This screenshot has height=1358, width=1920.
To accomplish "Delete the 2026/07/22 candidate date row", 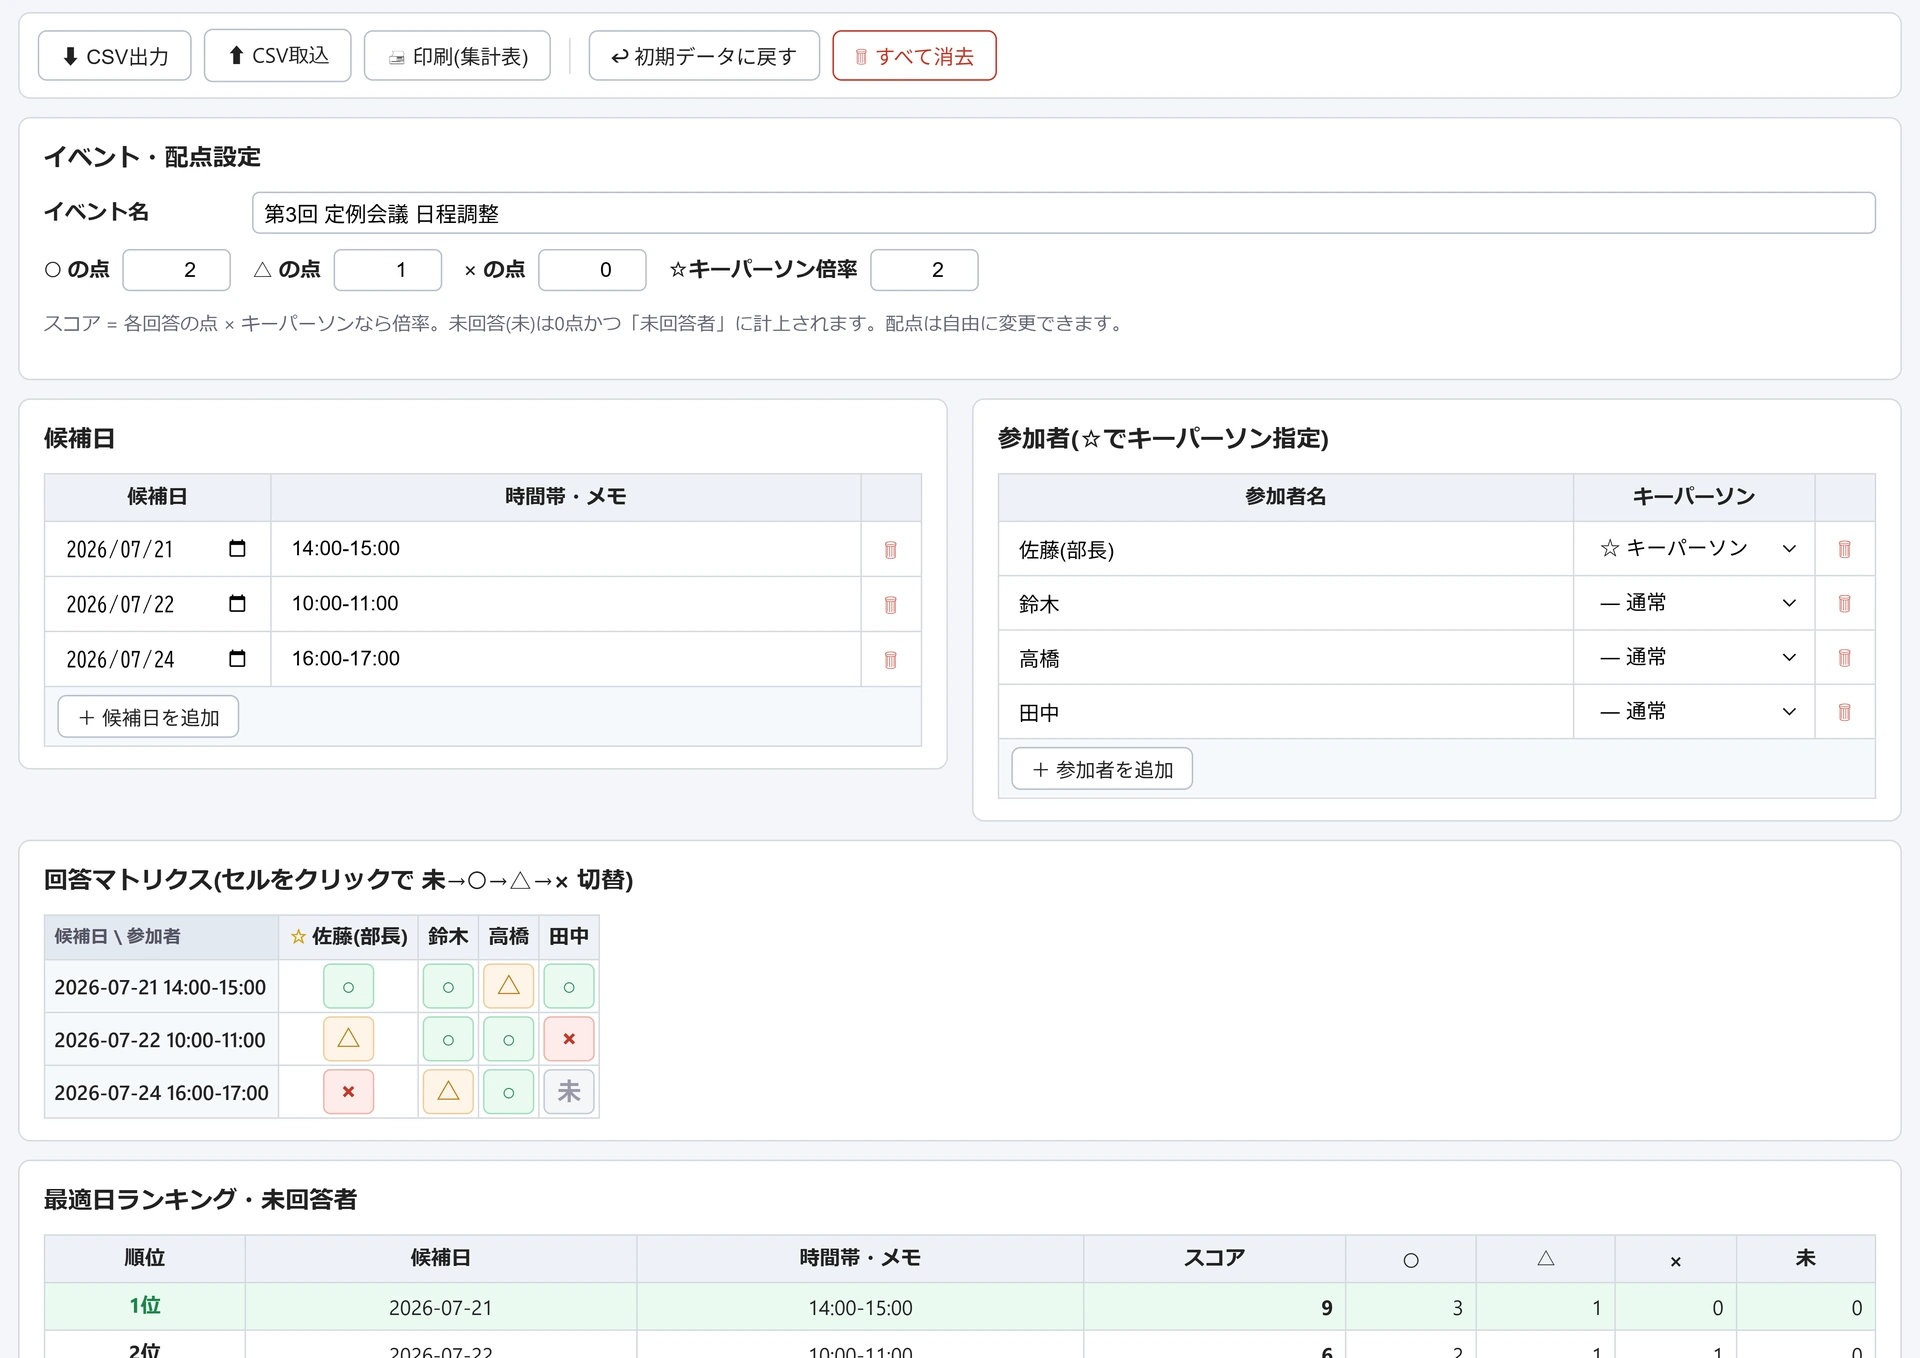I will 890,605.
